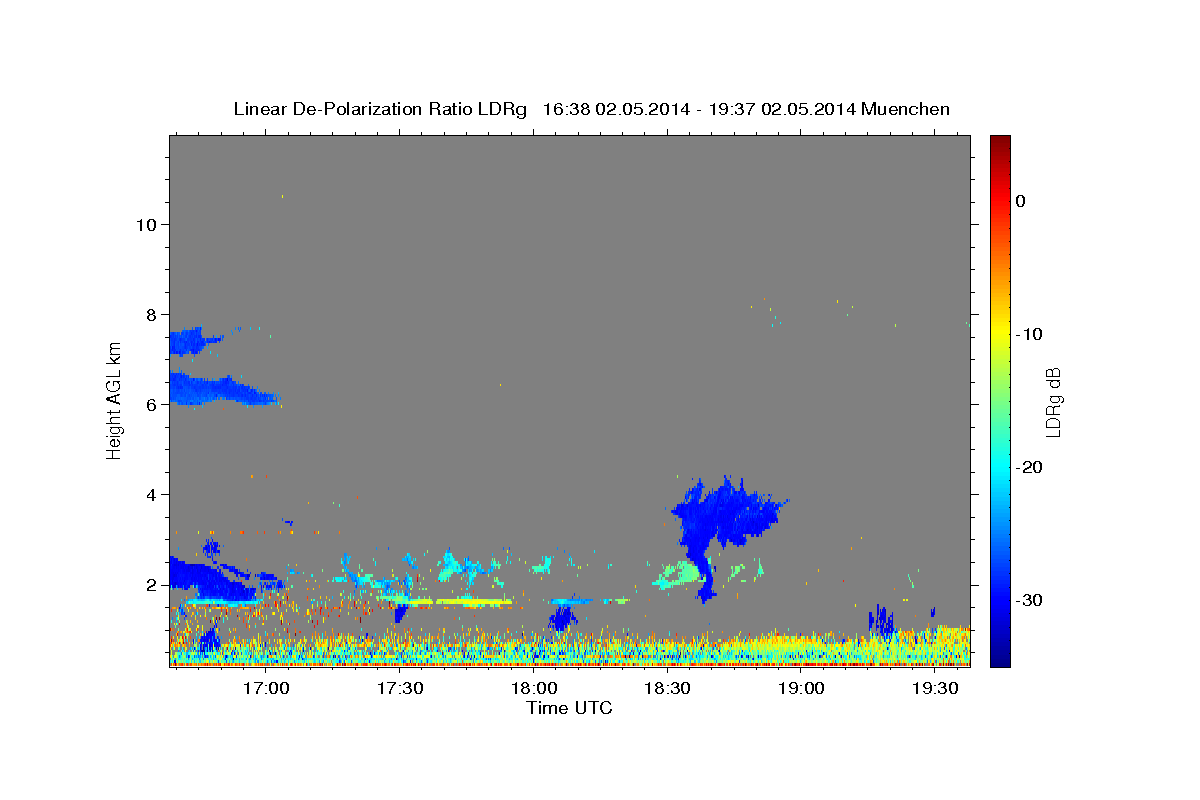Click the green patch left of the cloud tail near 18:30

(679, 574)
